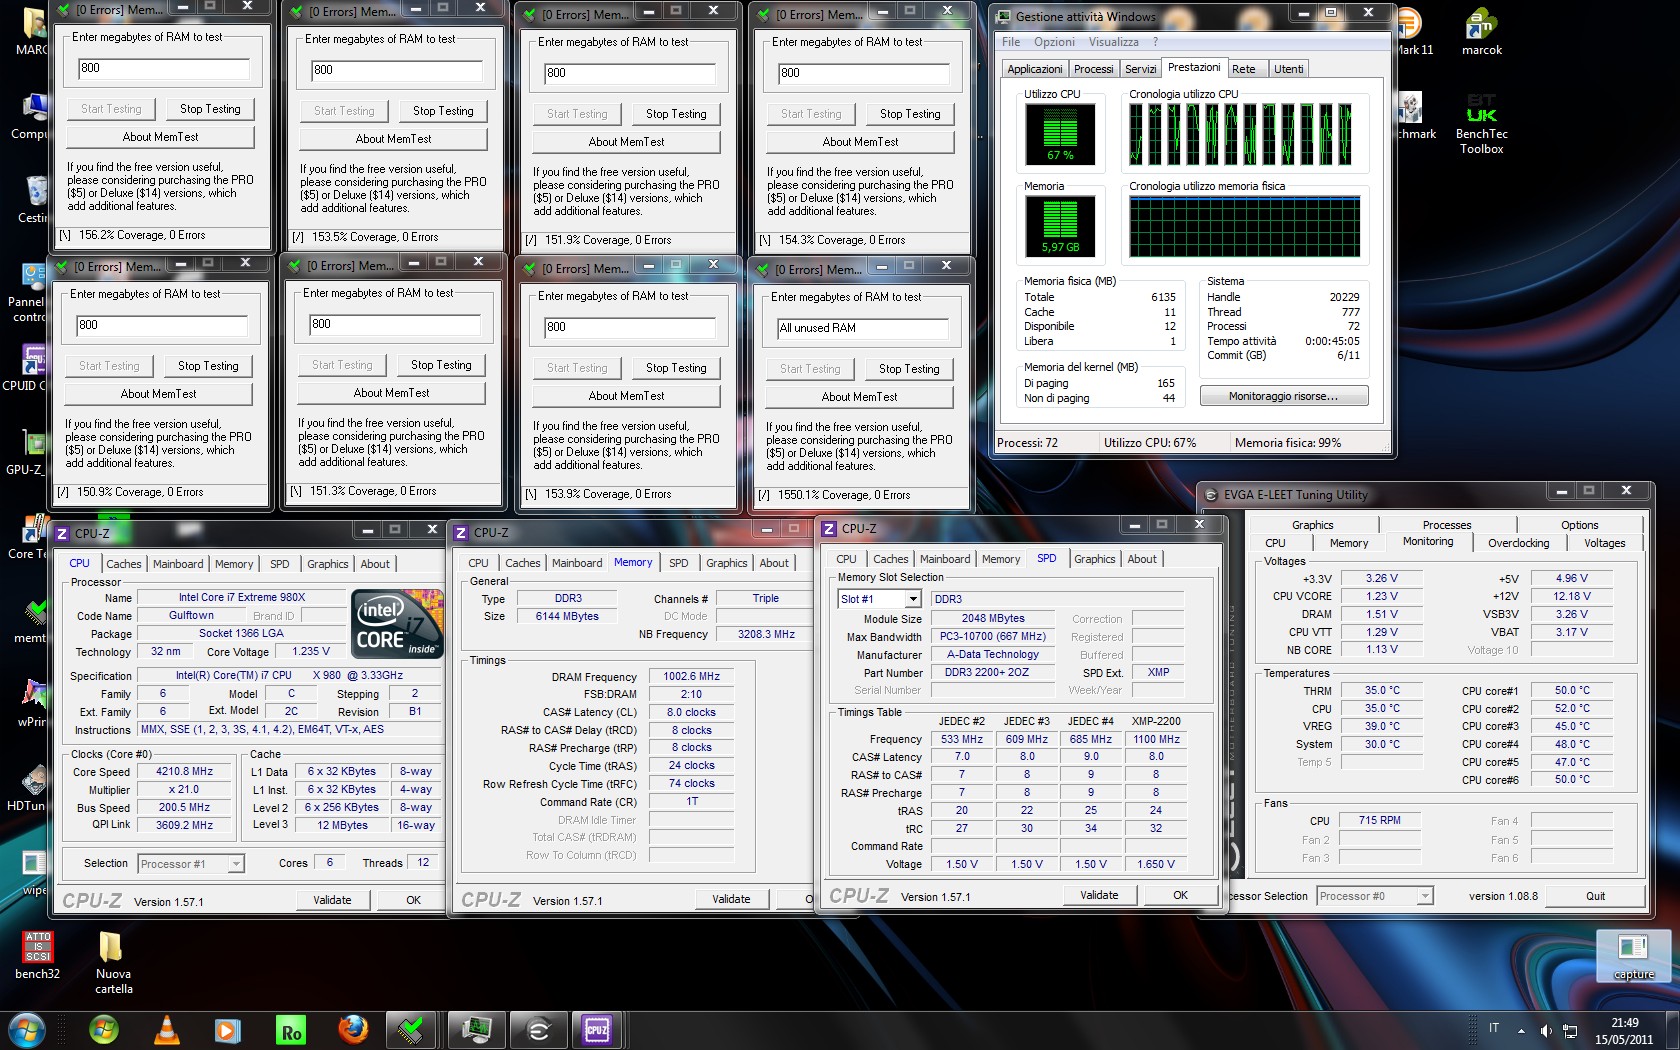Open the ATTO bench32 desktop icon
Viewport: 1680px width, 1050px height.
tap(38, 955)
